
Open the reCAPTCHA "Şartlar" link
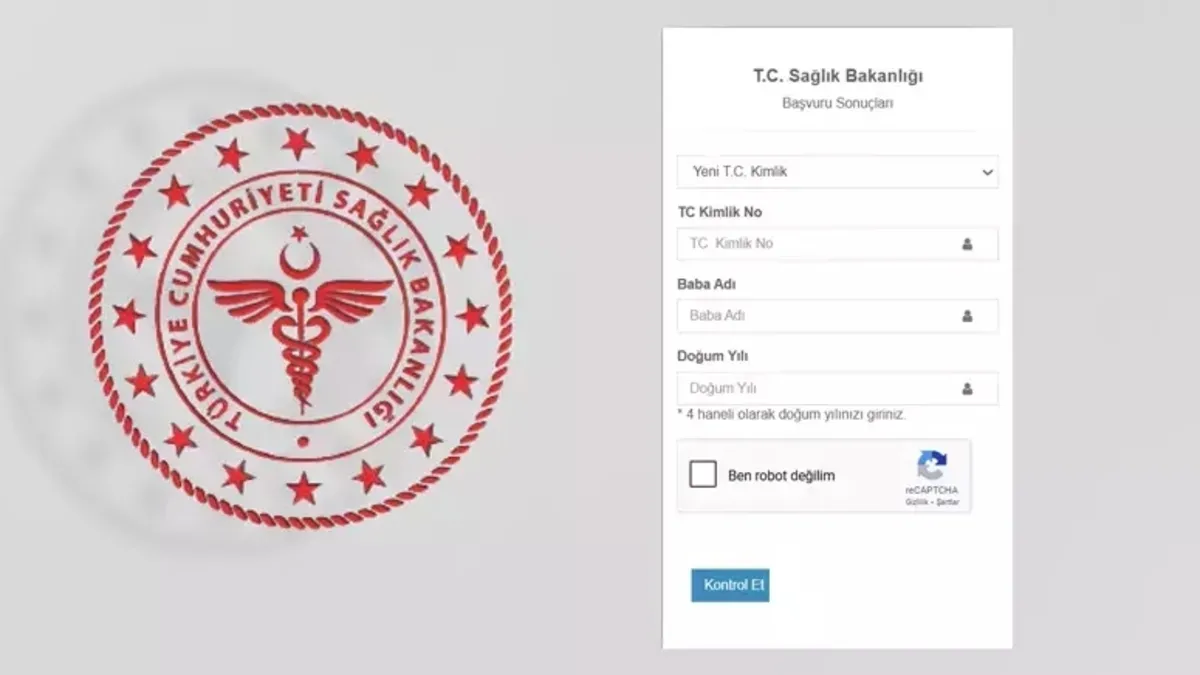[948, 502]
